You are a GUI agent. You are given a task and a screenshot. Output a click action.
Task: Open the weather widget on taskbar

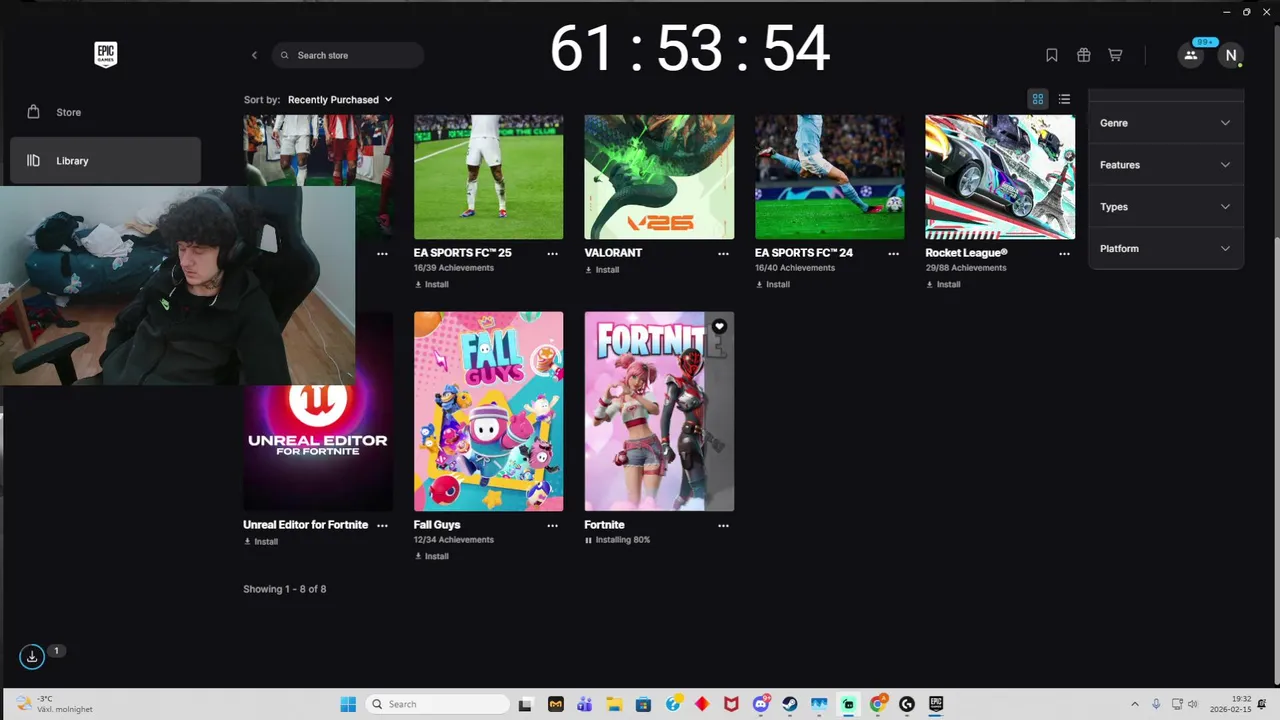[55, 704]
